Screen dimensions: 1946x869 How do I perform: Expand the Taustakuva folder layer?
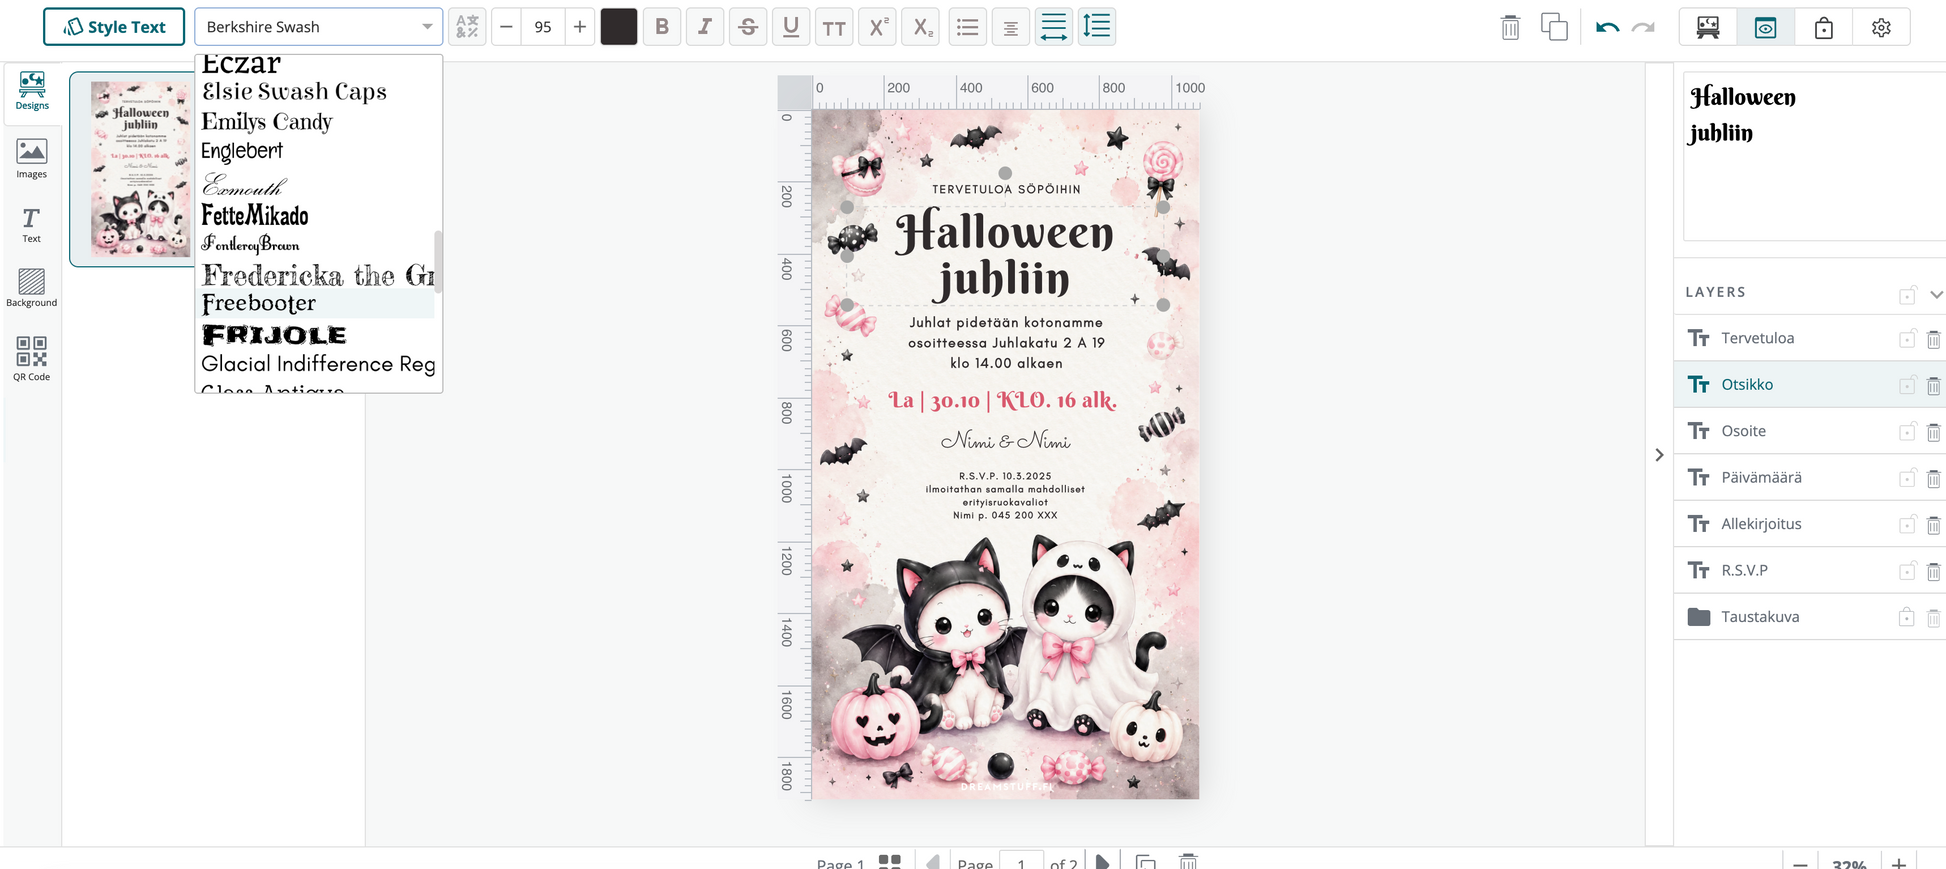[x=1698, y=617]
